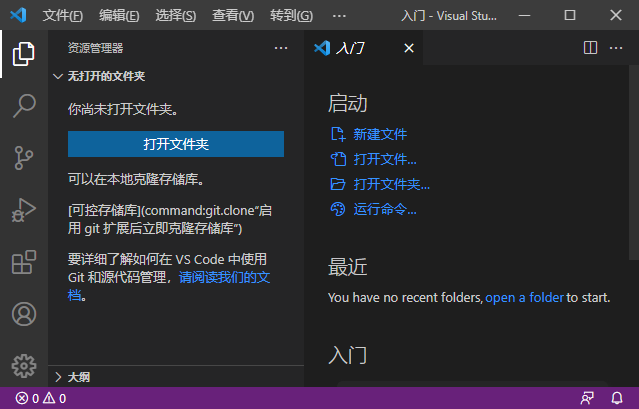Open the 文件(F) menu
Screen dimensions: 639x409
pos(63,15)
